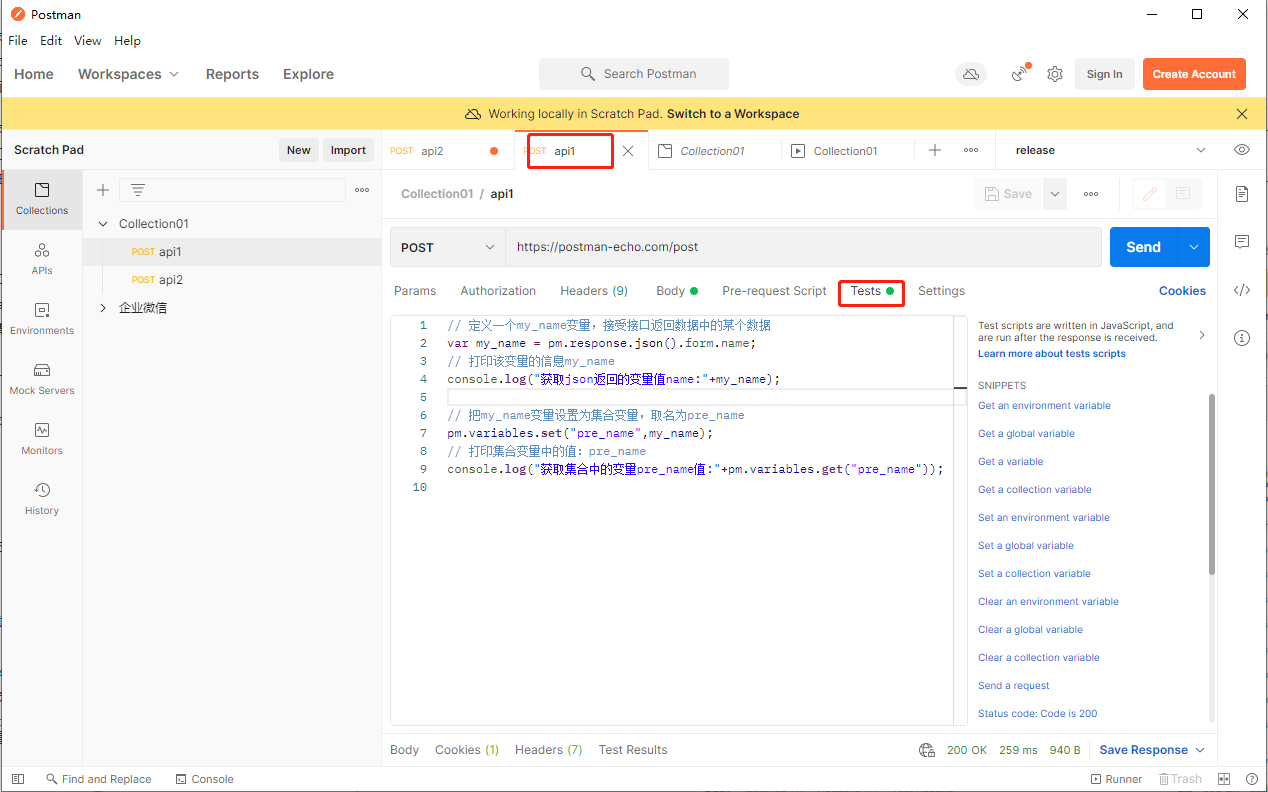Open the Save button dropdown arrow

[x=1055, y=194]
